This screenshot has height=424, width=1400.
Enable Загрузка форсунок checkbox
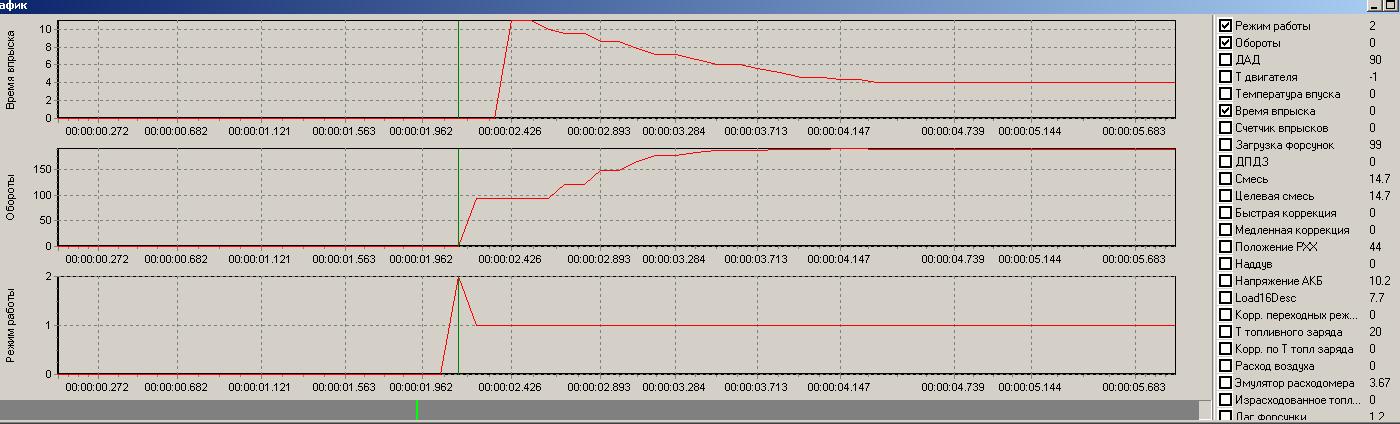[1226, 145]
